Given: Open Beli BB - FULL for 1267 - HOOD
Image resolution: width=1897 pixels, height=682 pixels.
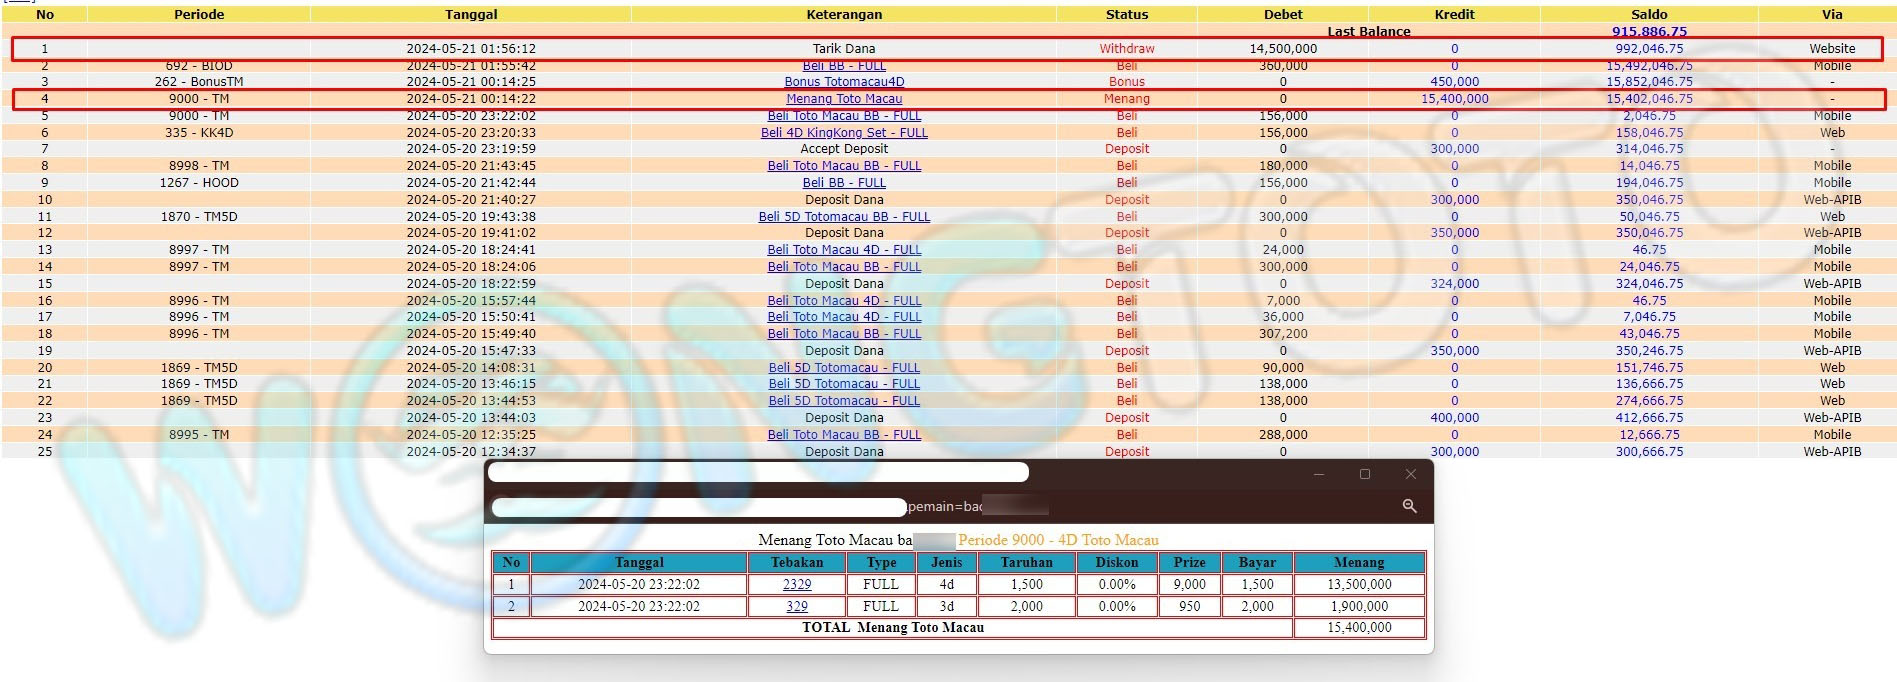Looking at the screenshot, I should 843,183.
